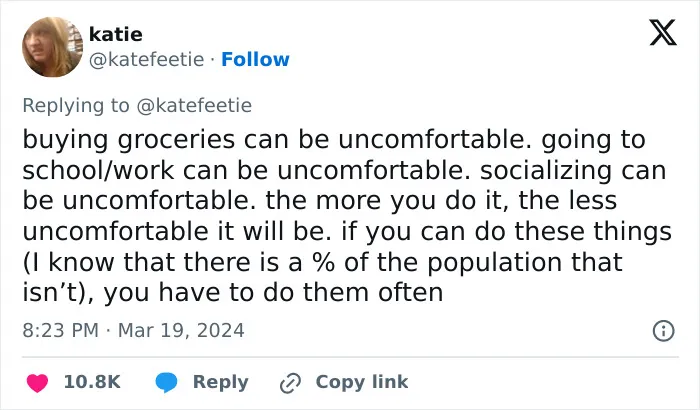The height and width of the screenshot is (410, 700).
Task: Click the tweet line starting buying groceries
Action: click(334, 140)
